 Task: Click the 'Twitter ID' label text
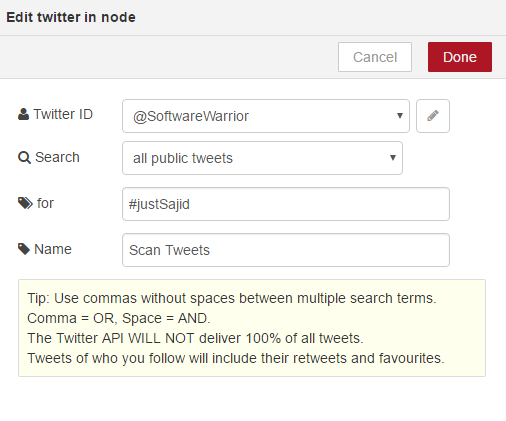(x=63, y=114)
